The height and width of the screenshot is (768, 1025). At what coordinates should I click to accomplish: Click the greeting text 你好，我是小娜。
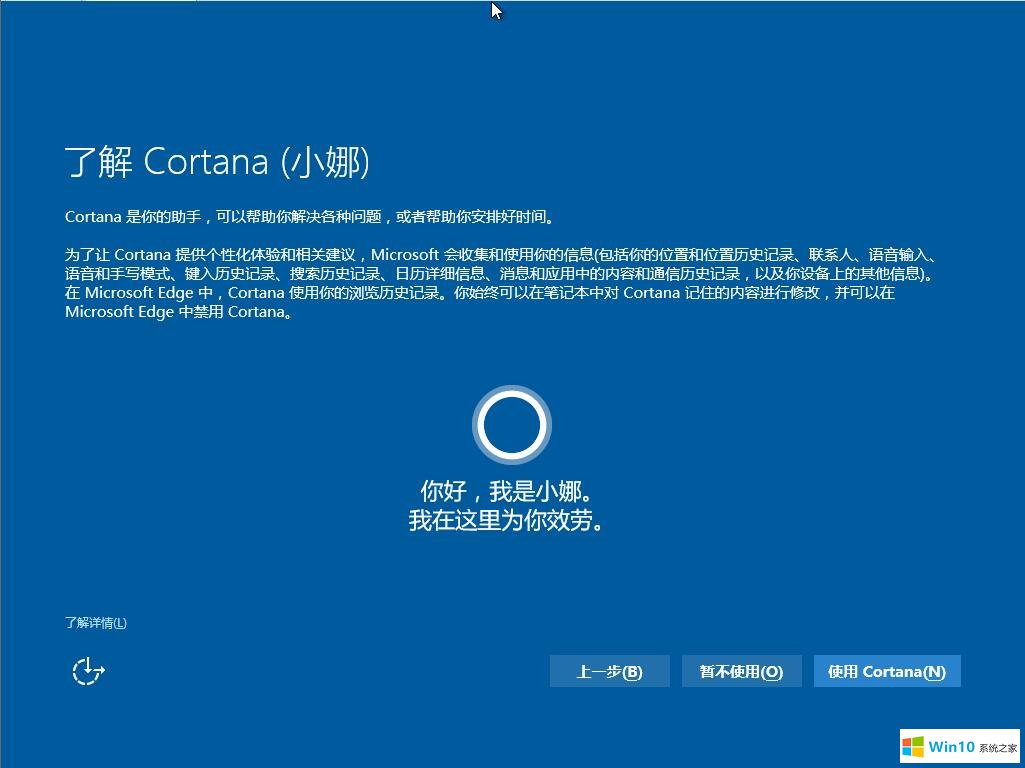click(507, 490)
